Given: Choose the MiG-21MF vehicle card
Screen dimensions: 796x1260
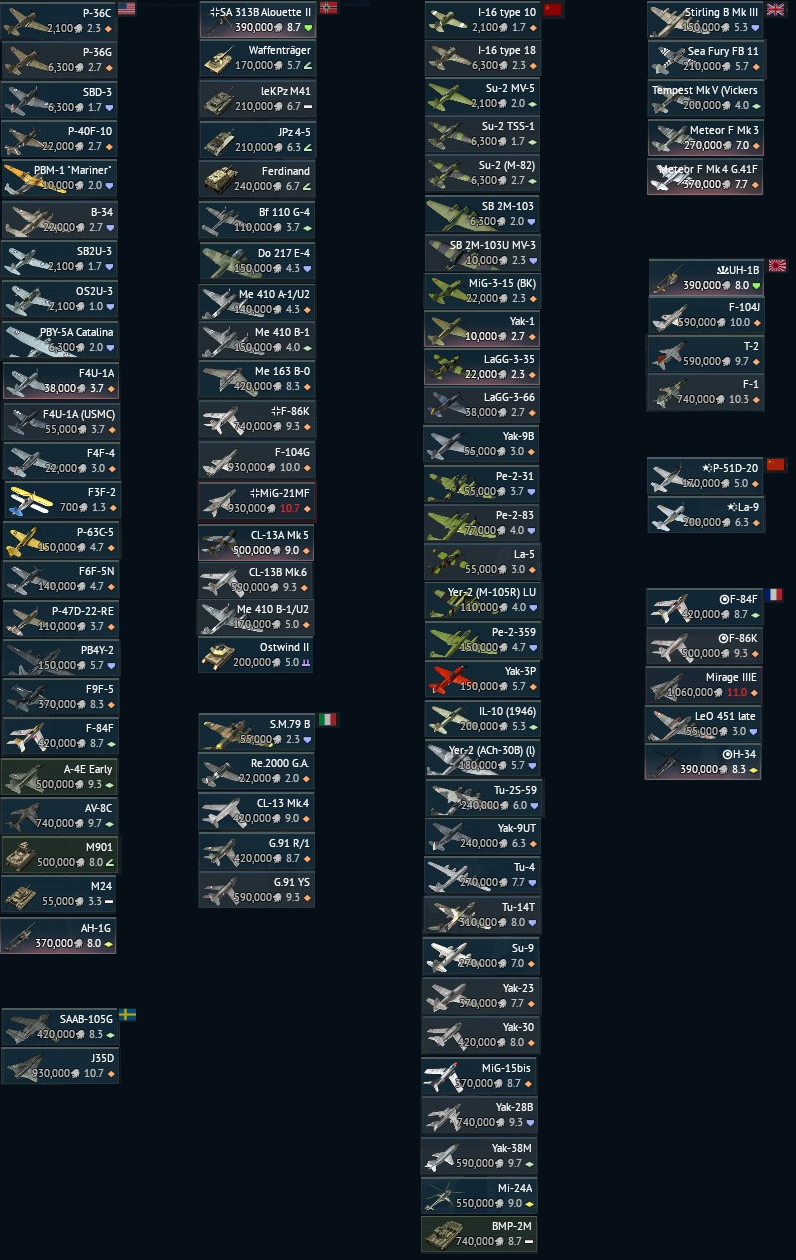Looking at the screenshot, I should (x=257, y=500).
